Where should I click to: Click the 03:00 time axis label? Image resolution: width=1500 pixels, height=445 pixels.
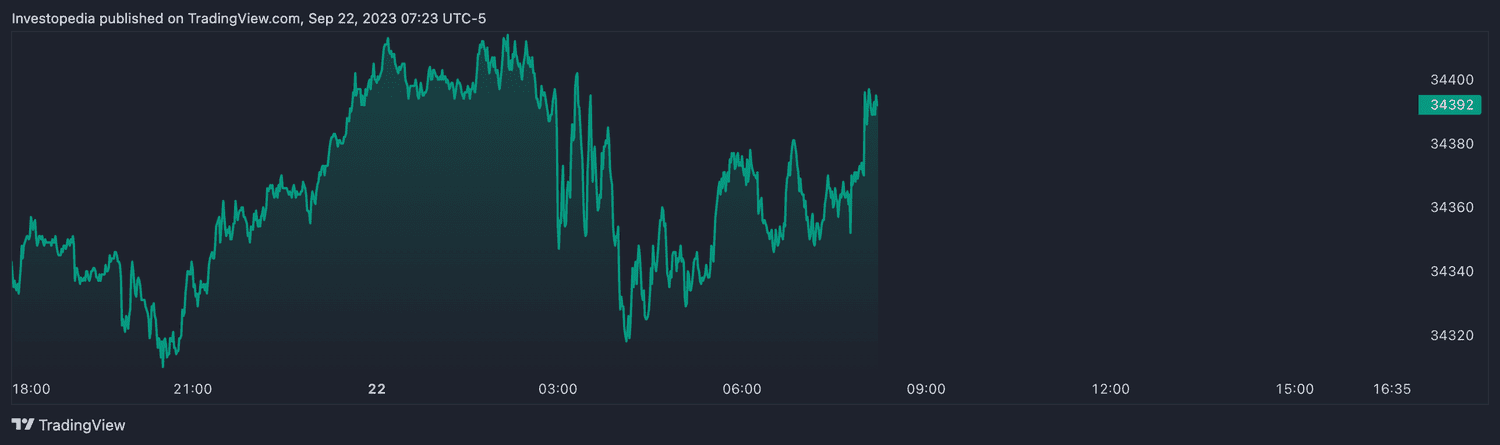click(558, 389)
